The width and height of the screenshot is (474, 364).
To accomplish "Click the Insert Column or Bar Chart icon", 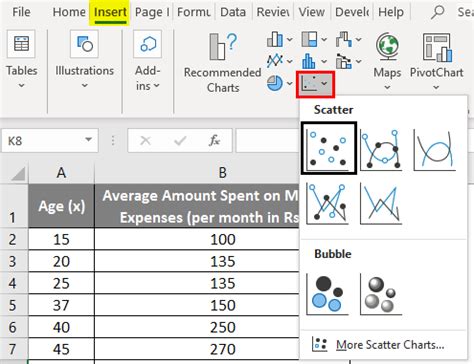I will 275,39.
